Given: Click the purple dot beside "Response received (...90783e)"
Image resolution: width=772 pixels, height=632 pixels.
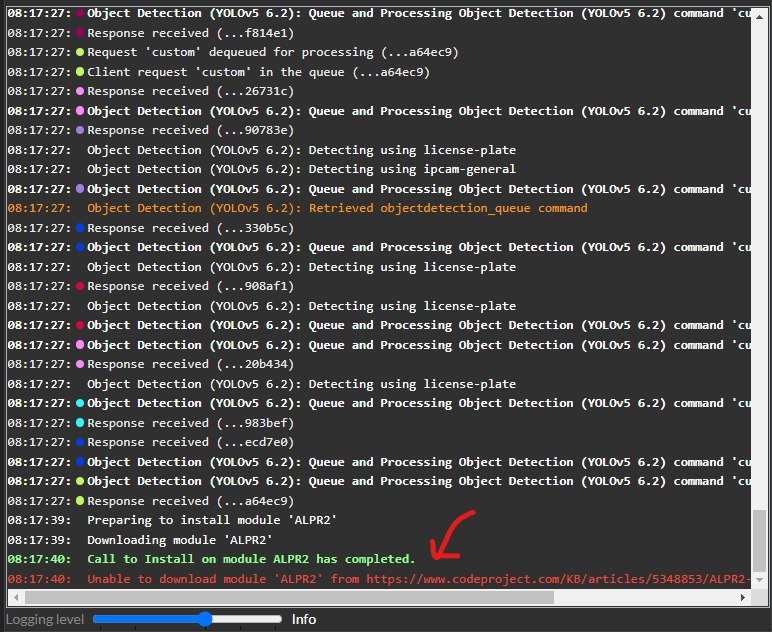Looking at the screenshot, I should point(80,130).
